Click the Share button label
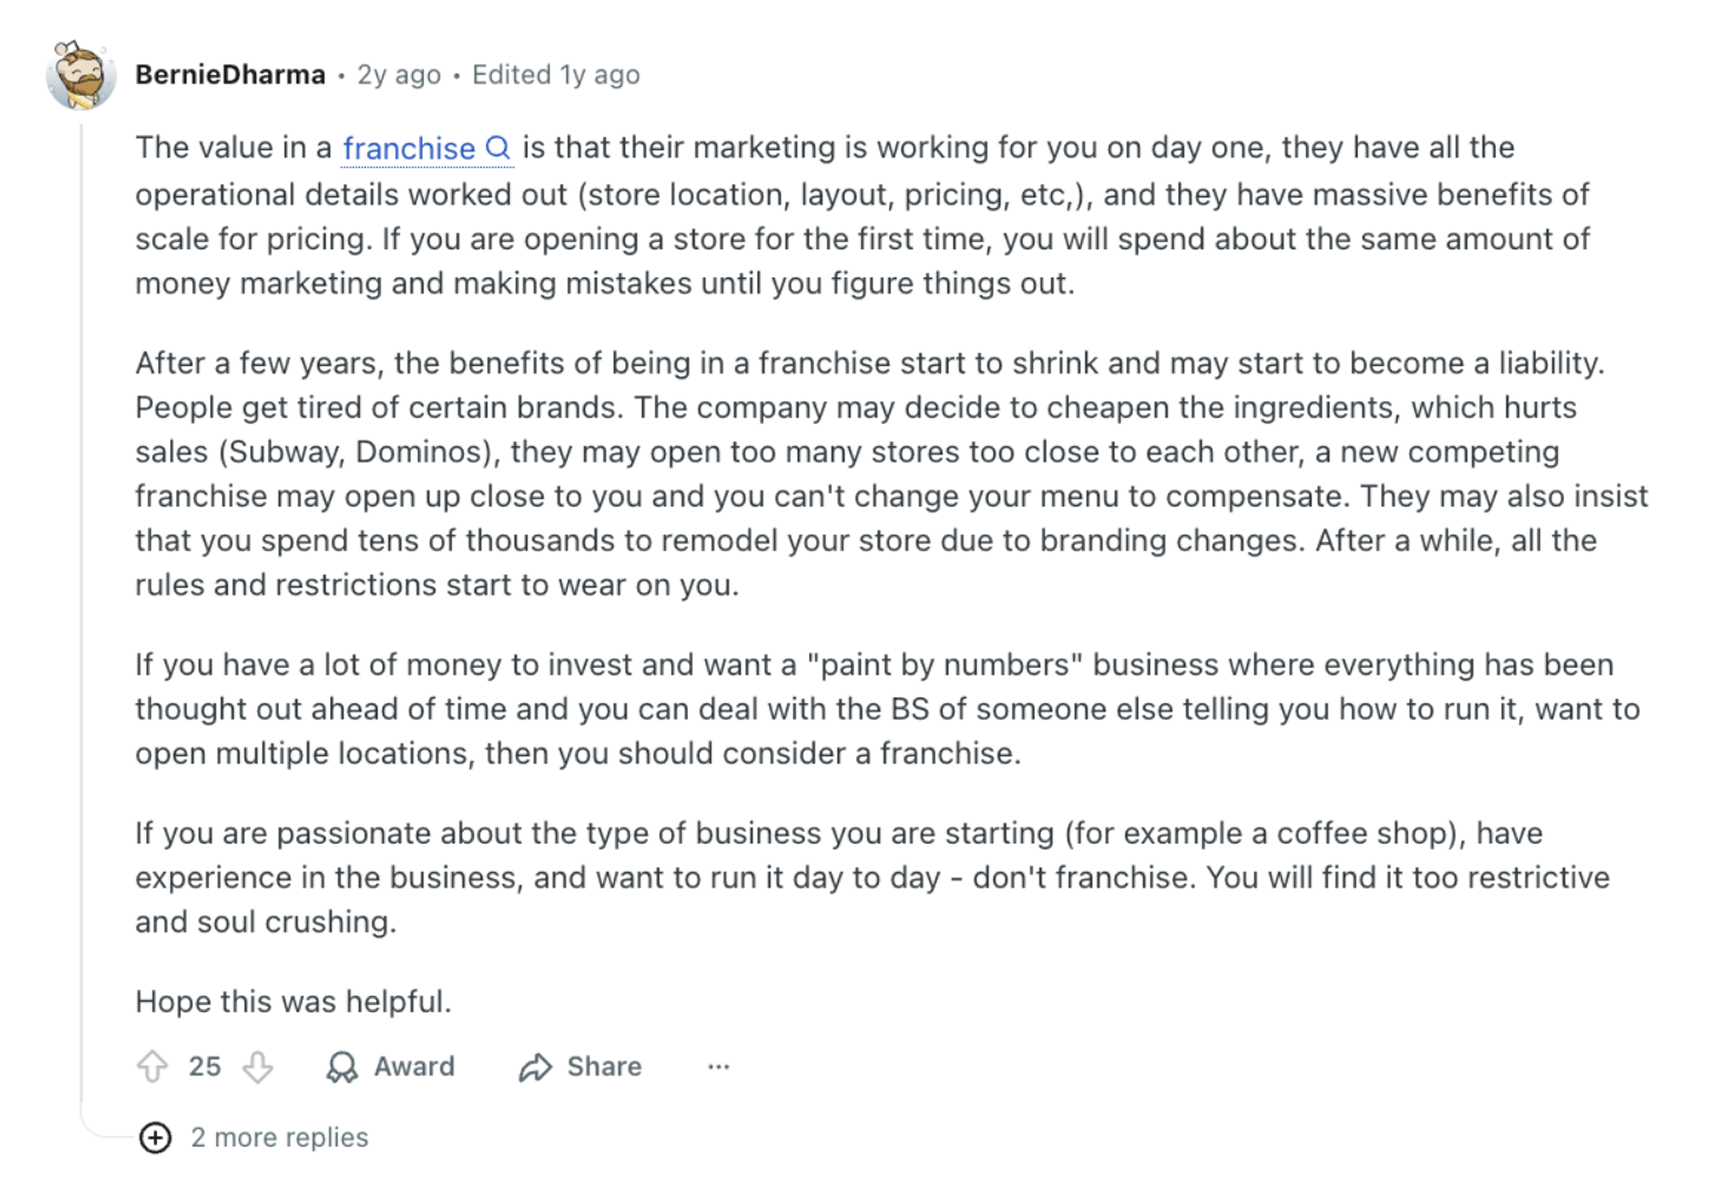1716x1199 pixels. pyautogui.click(x=603, y=1066)
